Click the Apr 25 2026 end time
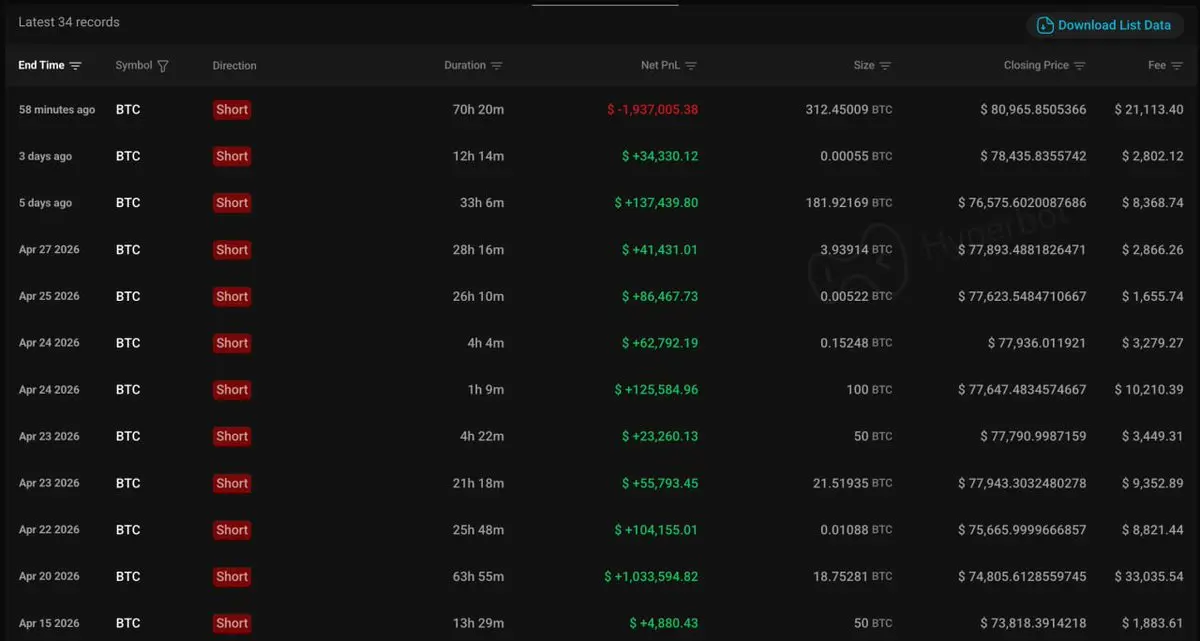Viewport: 1200px width, 641px height. click(x=49, y=296)
